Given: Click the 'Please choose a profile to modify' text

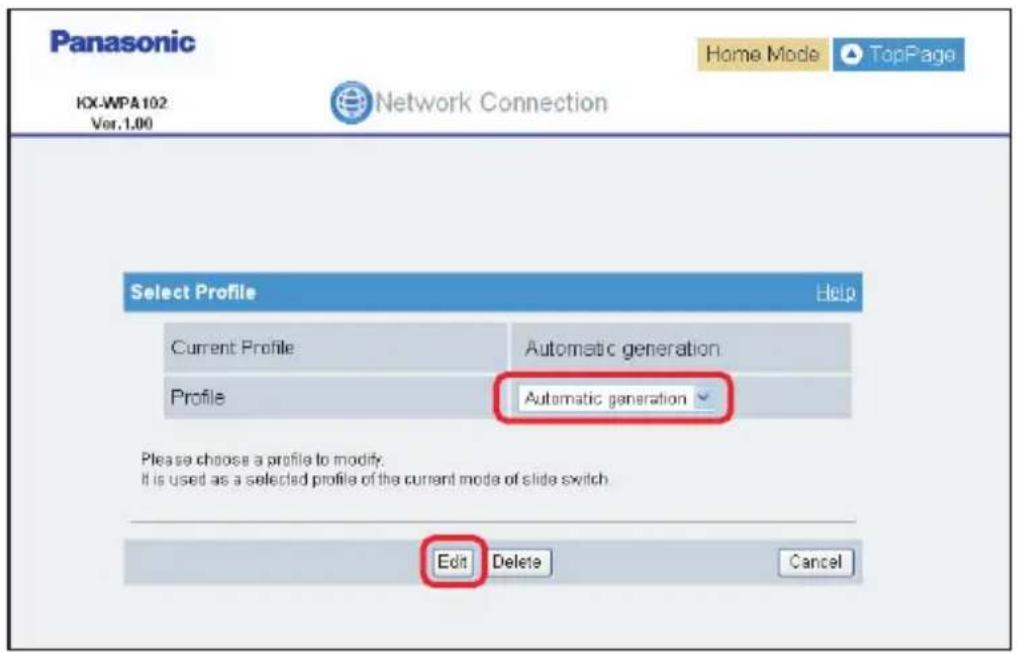Looking at the screenshot, I should (x=263, y=460).
